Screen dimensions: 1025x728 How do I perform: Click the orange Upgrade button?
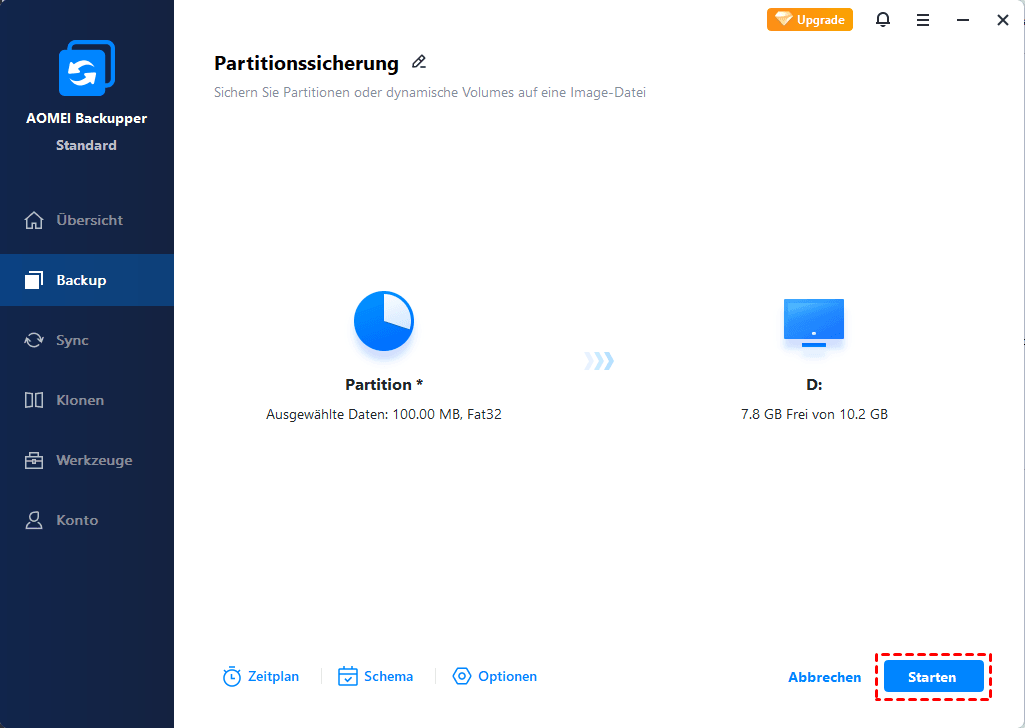pos(809,20)
